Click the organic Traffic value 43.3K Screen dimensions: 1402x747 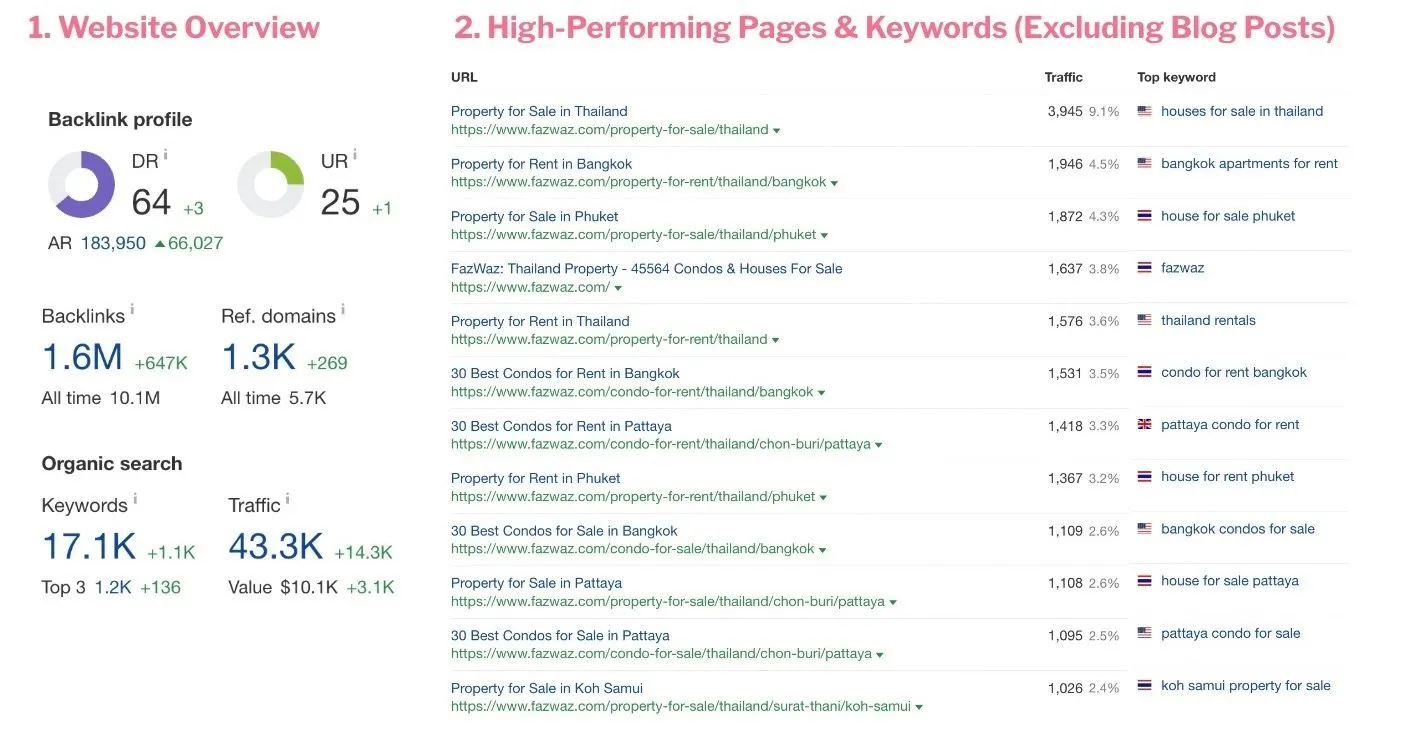click(x=276, y=547)
